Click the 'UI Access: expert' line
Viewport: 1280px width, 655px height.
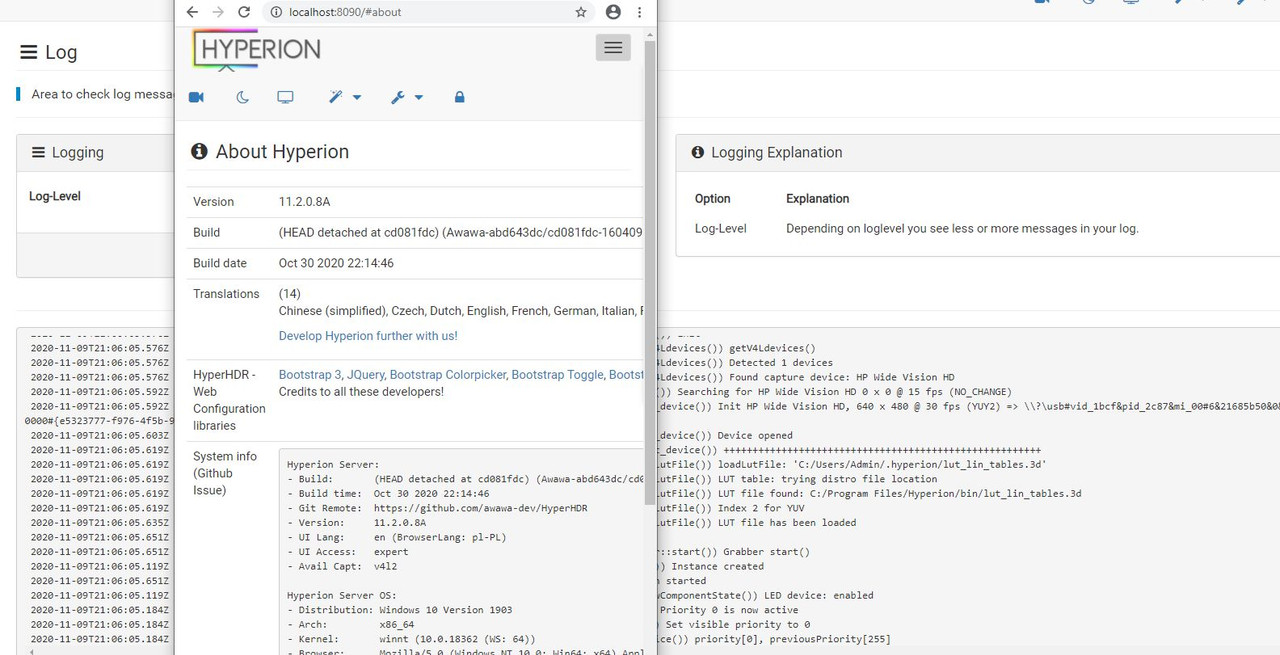pyautogui.click(x=347, y=552)
